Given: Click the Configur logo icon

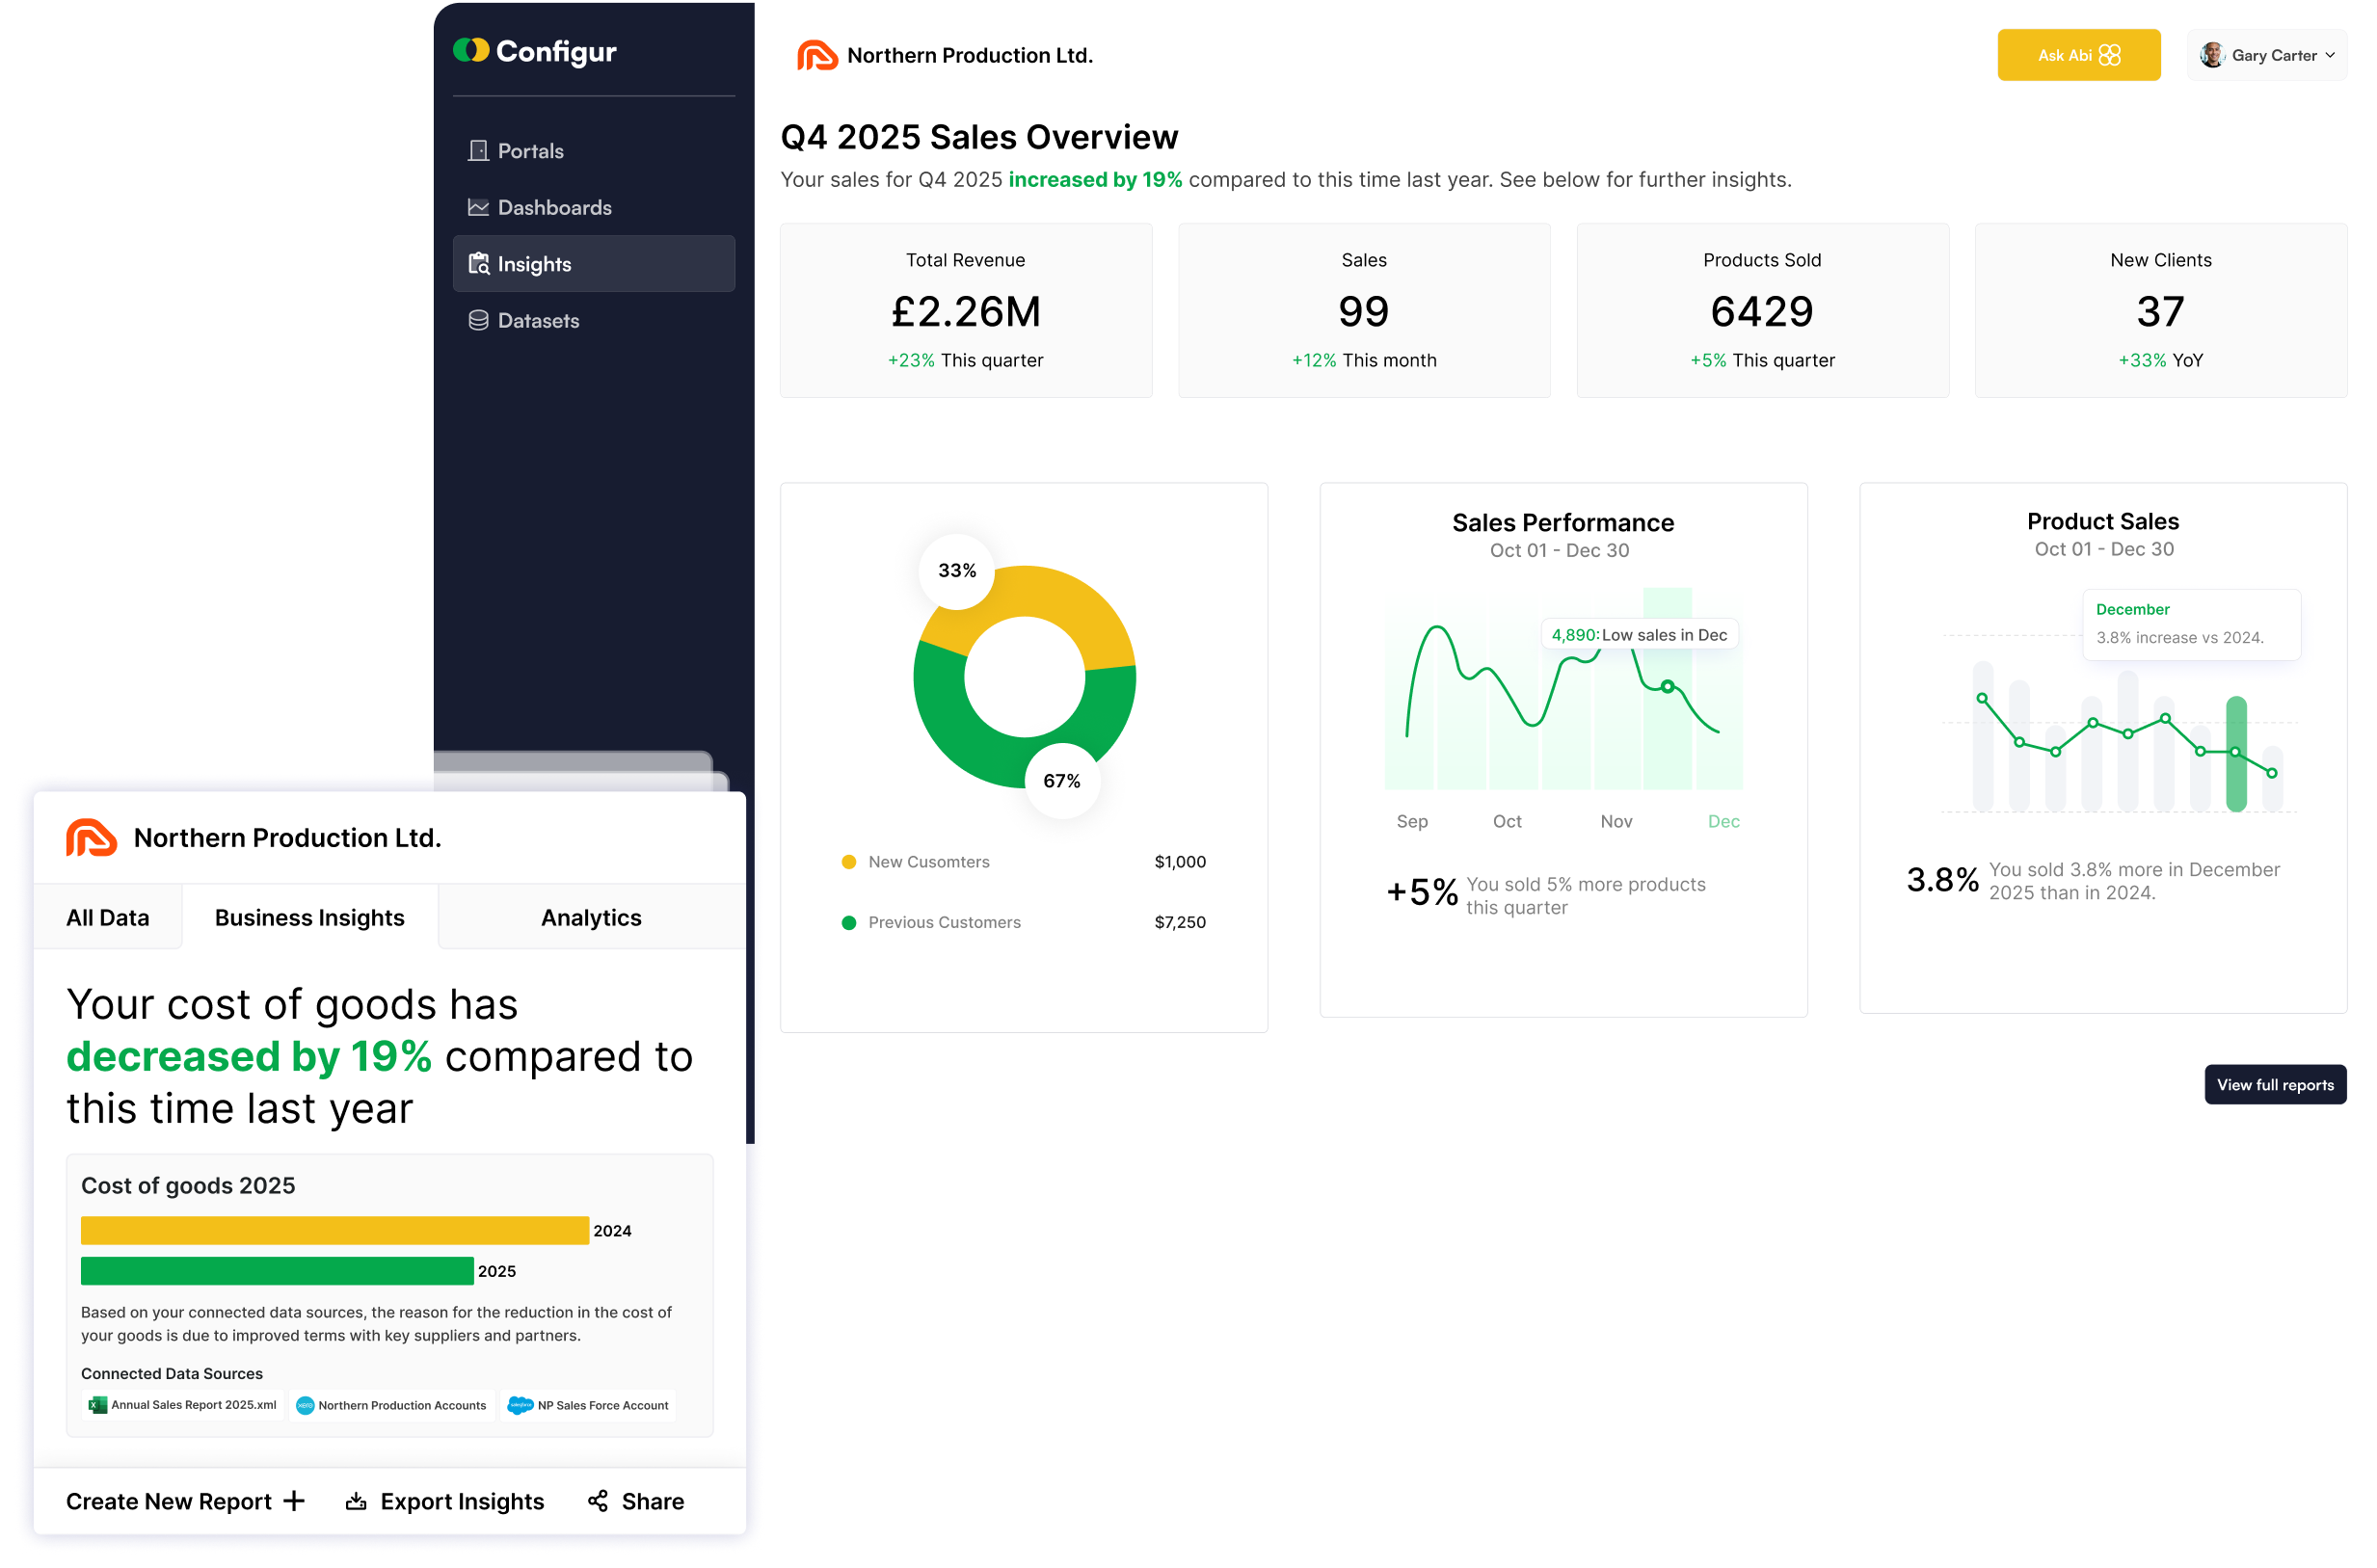Looking at the screenshot, I should (471, 50).
